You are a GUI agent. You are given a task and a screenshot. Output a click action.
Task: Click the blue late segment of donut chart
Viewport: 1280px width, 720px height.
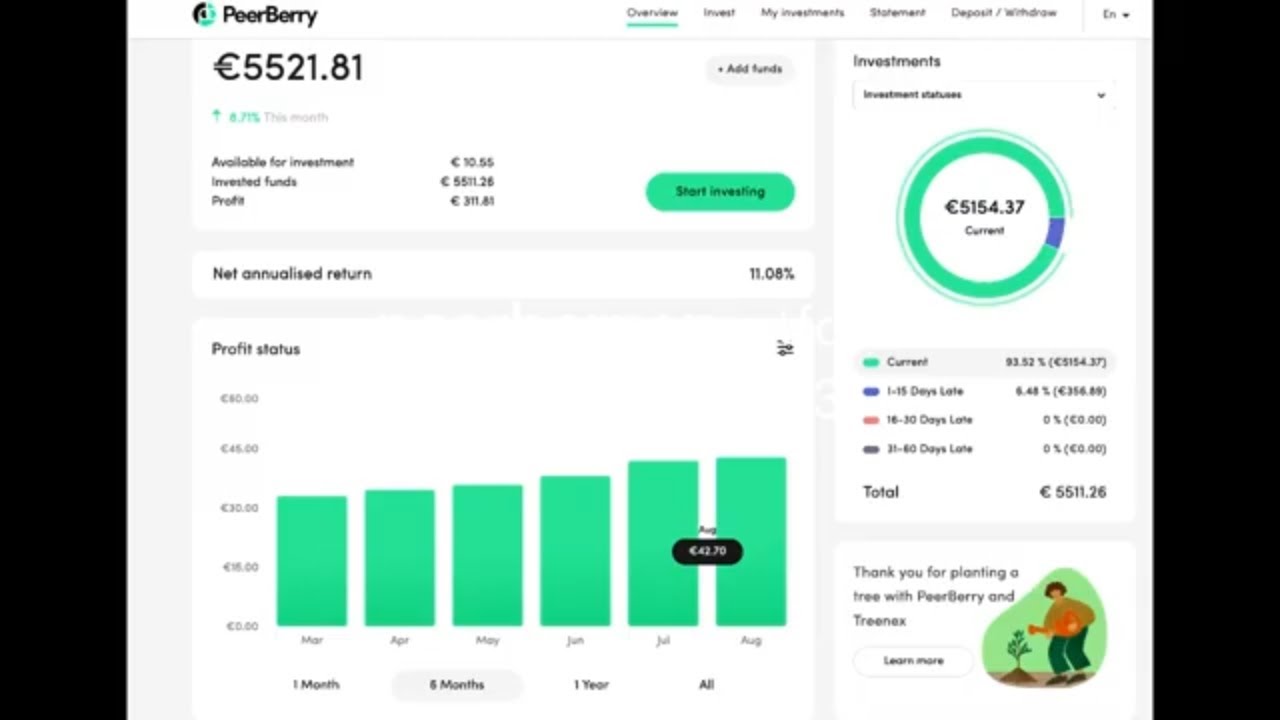[x=1054, y=233]
